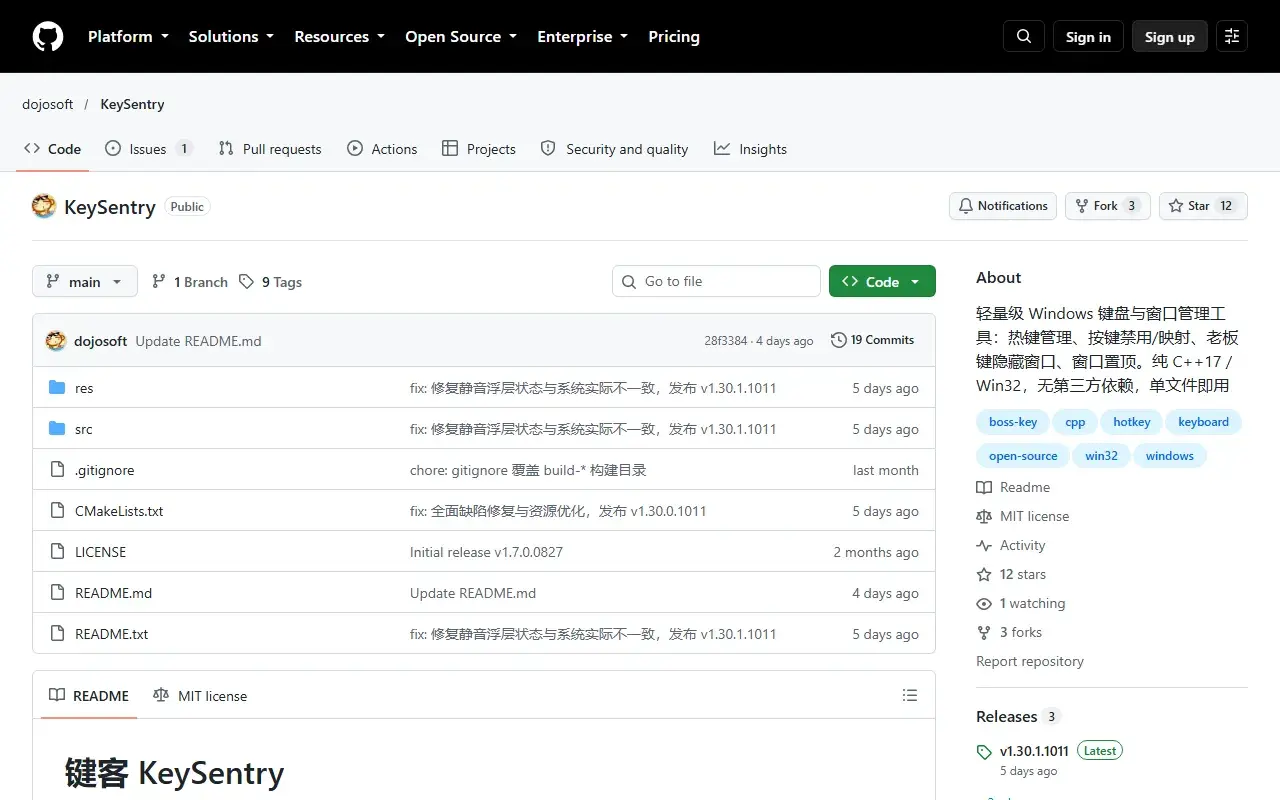Image resolution: width=1280 pixels, height=800 pixels.
Task: Click the Sign in button
Action: 1088,37
